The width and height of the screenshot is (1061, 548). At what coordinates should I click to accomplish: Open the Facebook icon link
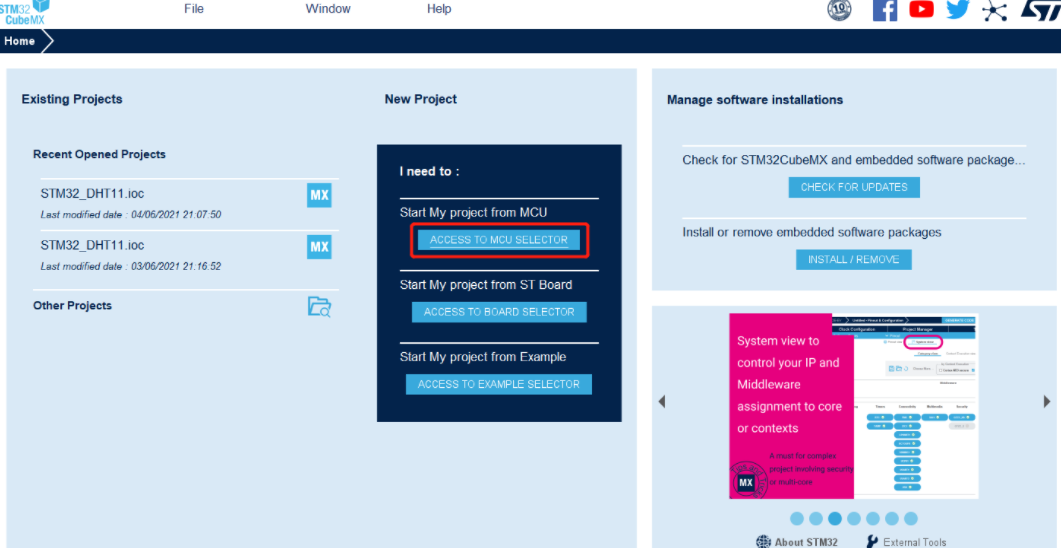pyautogui.click(x=885, y=9)
